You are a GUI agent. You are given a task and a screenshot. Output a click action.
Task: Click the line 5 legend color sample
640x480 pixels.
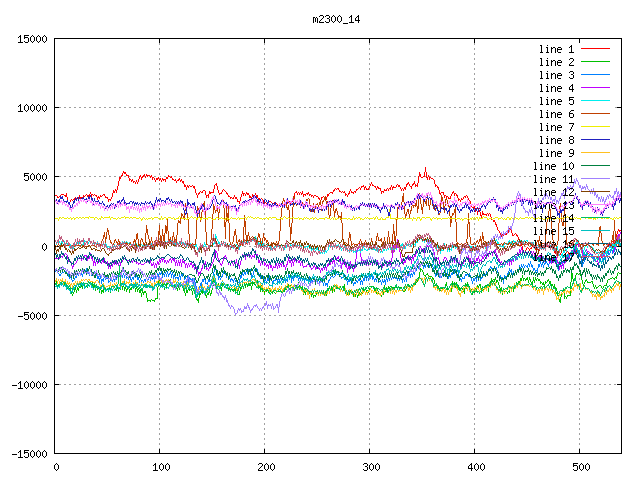[595, 101]
